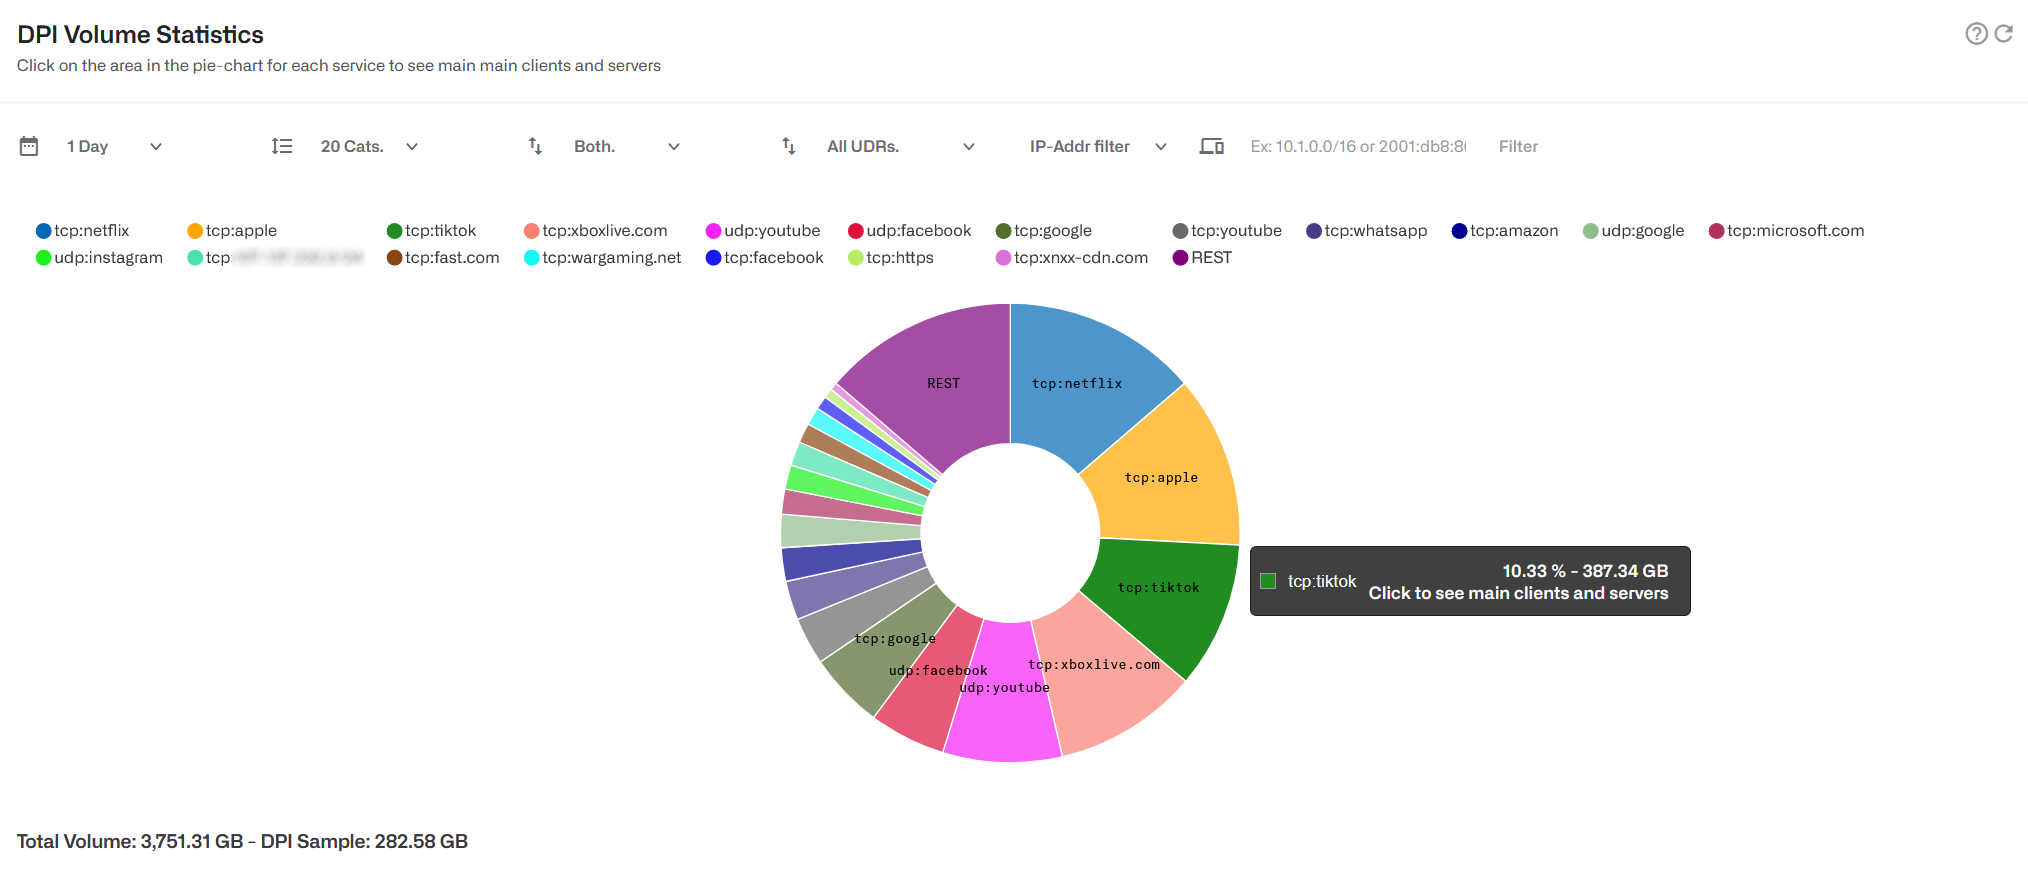Image resolution: width=2028 pixels, height=869 pixels.
Task: Open the All UDRs. dropdown
Action: tap(900, 146)
